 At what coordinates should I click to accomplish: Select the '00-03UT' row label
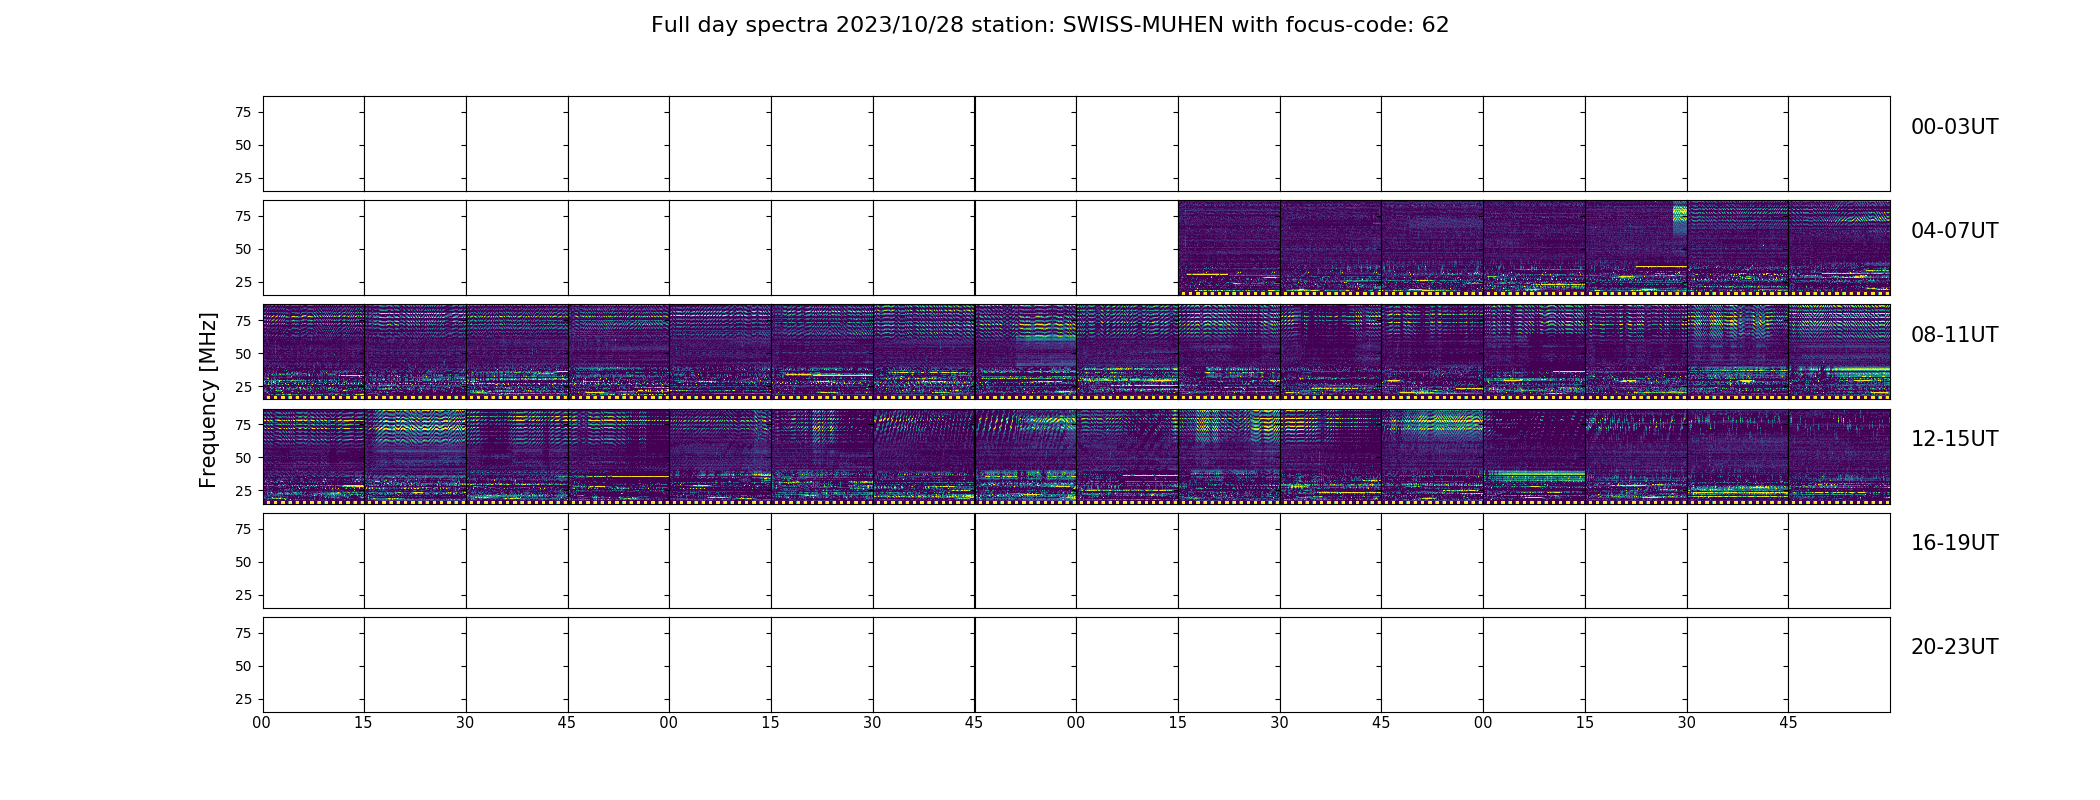(1954, 127)
